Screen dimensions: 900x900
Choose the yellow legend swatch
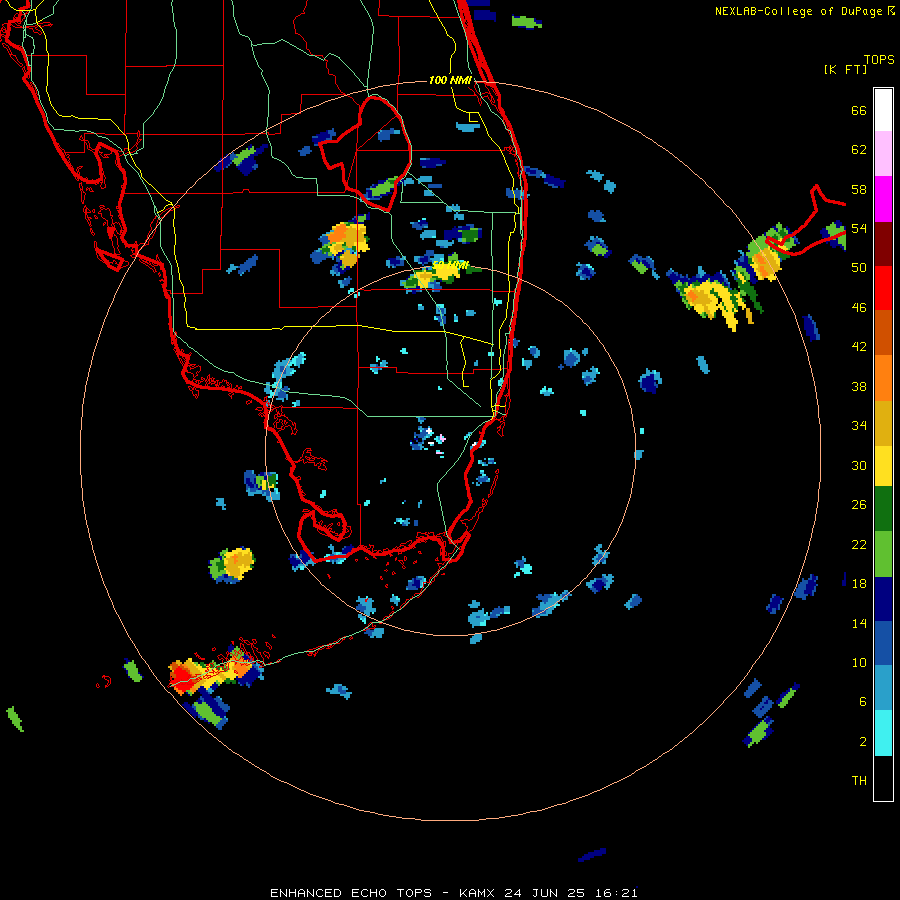[x=883, y=466]
